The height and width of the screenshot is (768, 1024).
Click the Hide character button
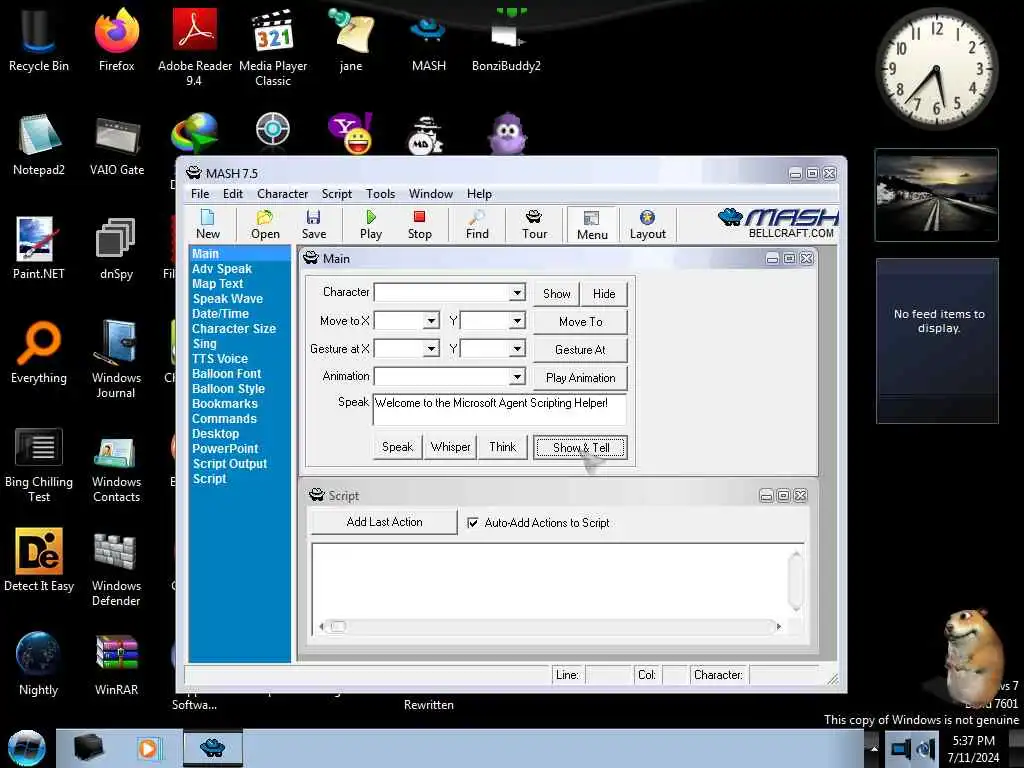tap(604, 294)
